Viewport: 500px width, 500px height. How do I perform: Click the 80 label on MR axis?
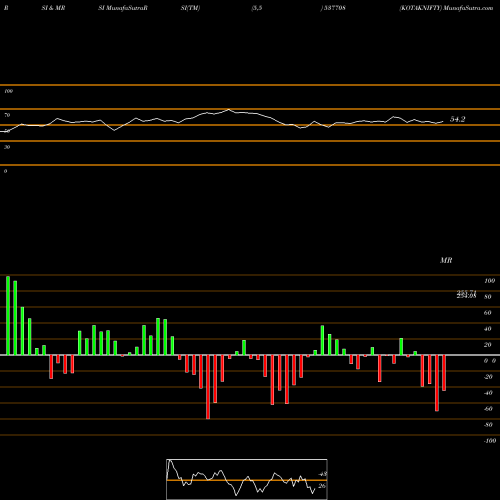click(x=488, y=297)
